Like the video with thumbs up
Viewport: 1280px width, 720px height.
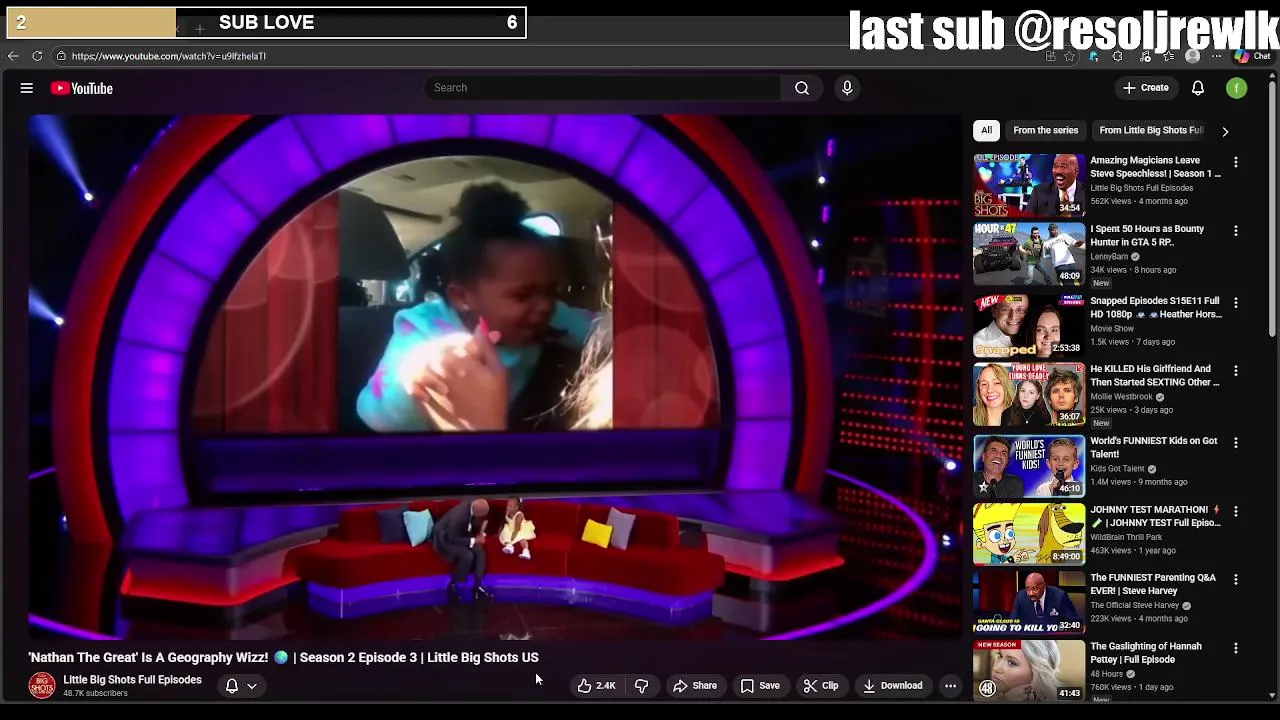point(596,686)
